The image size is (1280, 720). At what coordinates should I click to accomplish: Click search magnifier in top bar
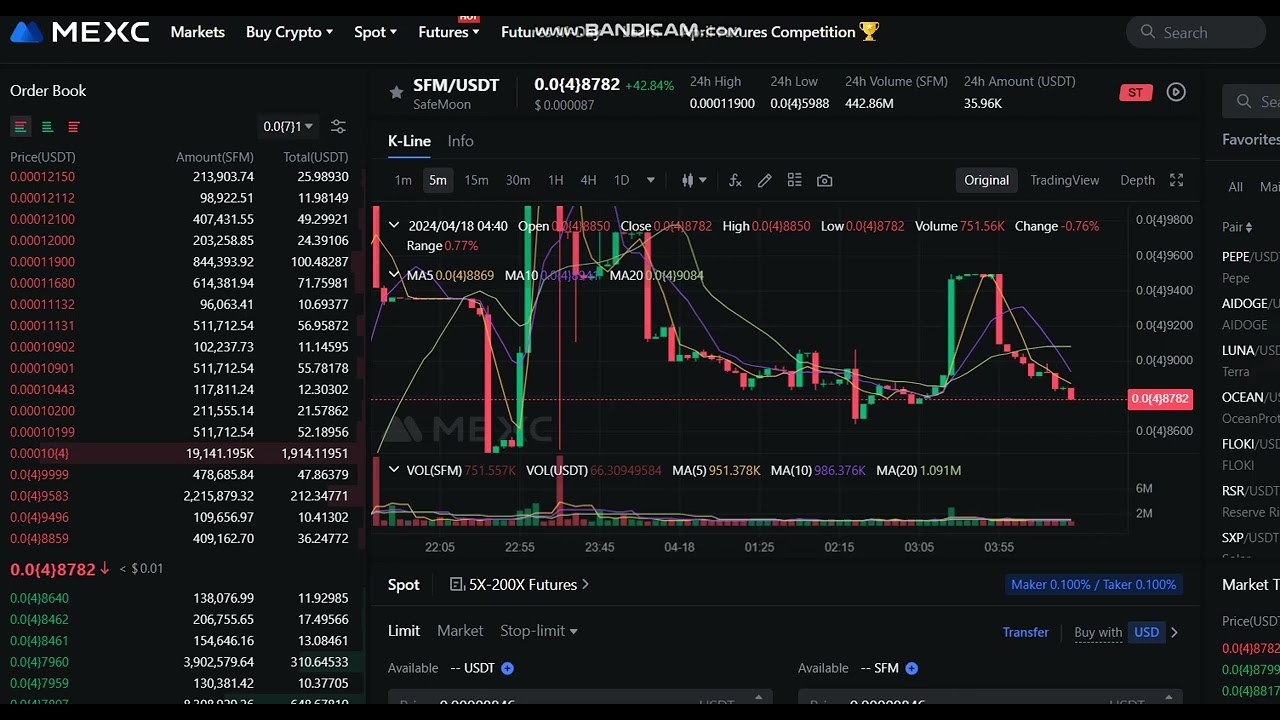coord(1147,32)
